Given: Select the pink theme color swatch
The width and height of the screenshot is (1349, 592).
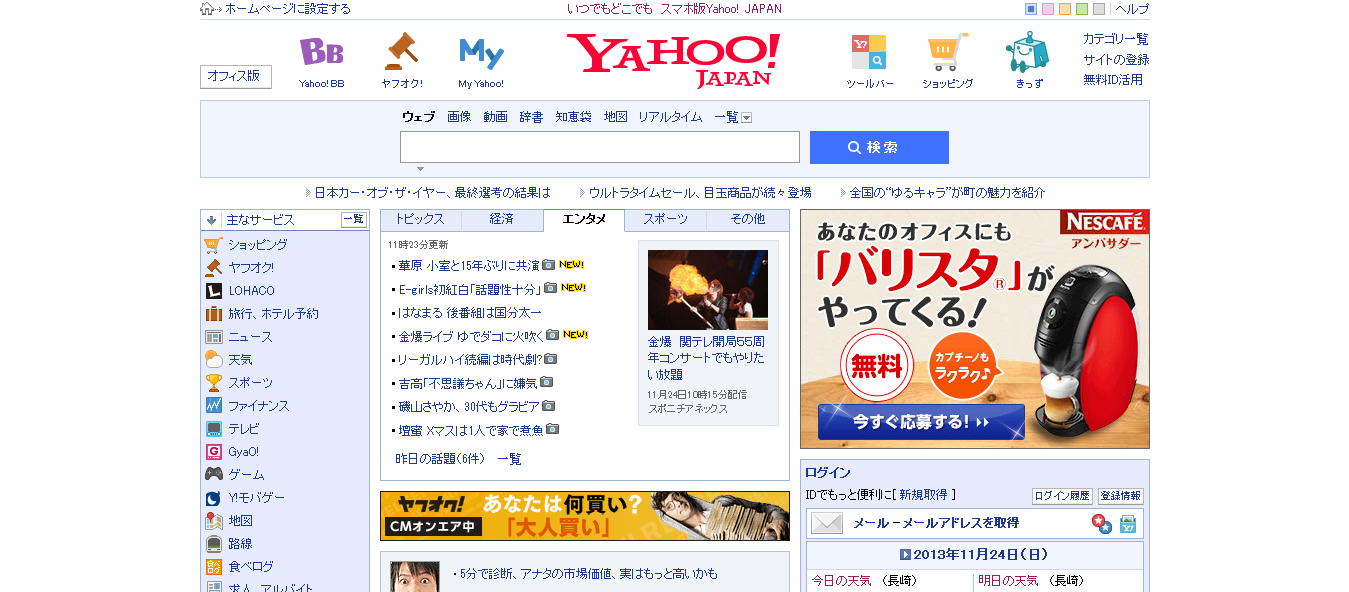Looking at the screenshot, I should point(1048,9).
